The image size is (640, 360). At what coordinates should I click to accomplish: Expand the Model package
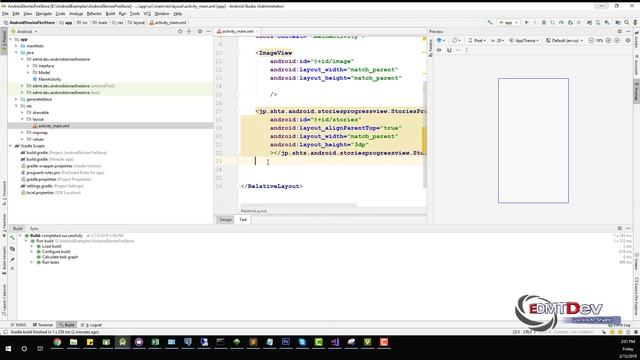pos(28,73)
